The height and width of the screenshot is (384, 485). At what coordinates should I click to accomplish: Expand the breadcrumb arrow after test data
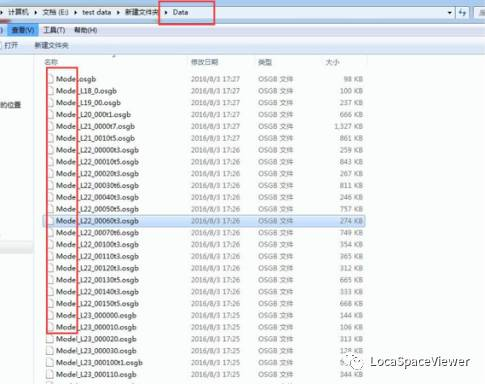(x=118, y=12)
